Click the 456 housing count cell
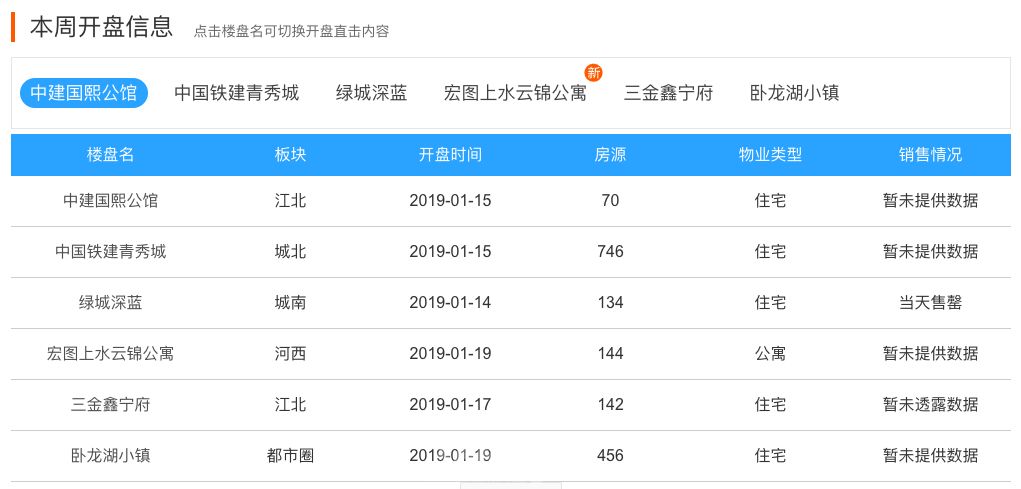Viewport: 1021px width, 489px height. [610, 455]
